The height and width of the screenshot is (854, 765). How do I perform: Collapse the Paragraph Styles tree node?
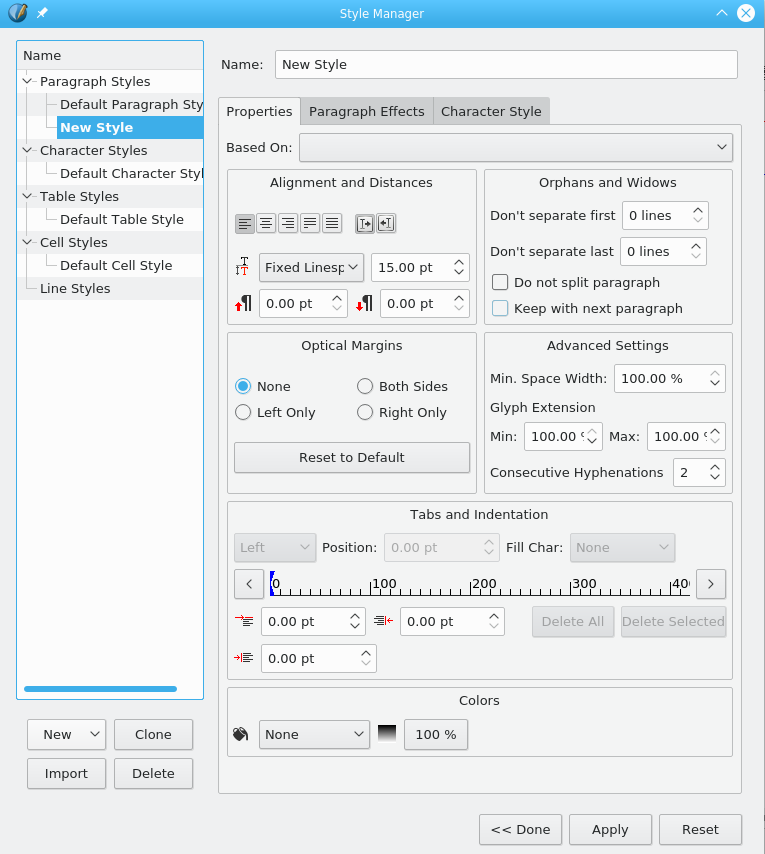[27, 81]
